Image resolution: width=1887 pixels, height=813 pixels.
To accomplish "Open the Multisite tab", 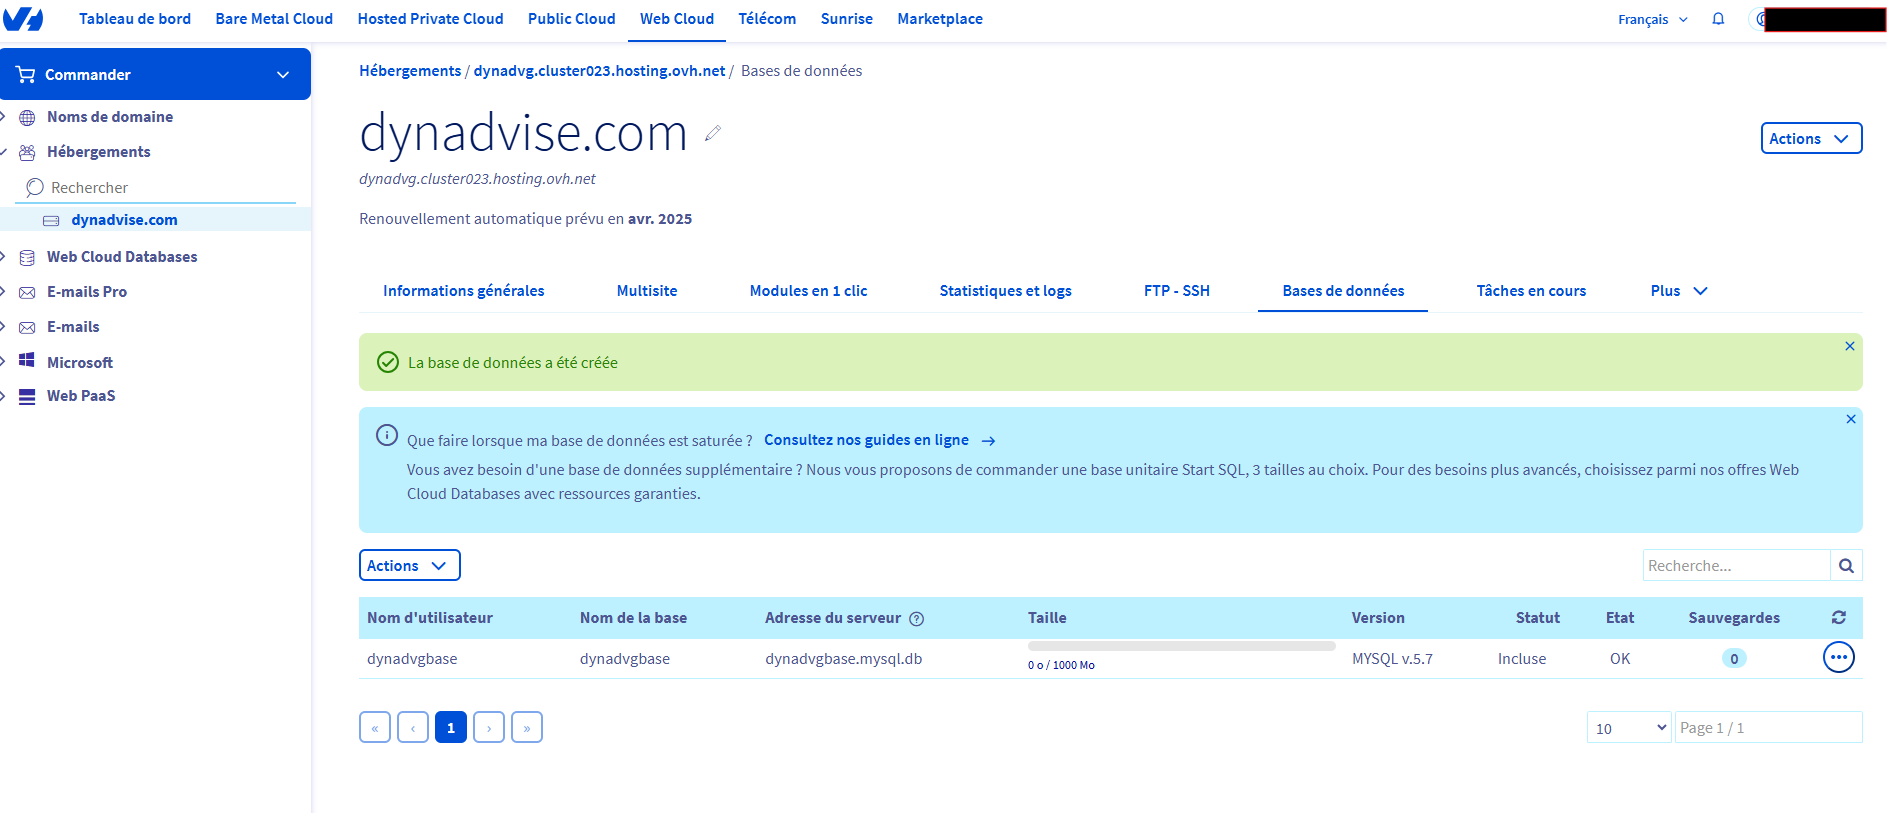I will pos(647,291).
